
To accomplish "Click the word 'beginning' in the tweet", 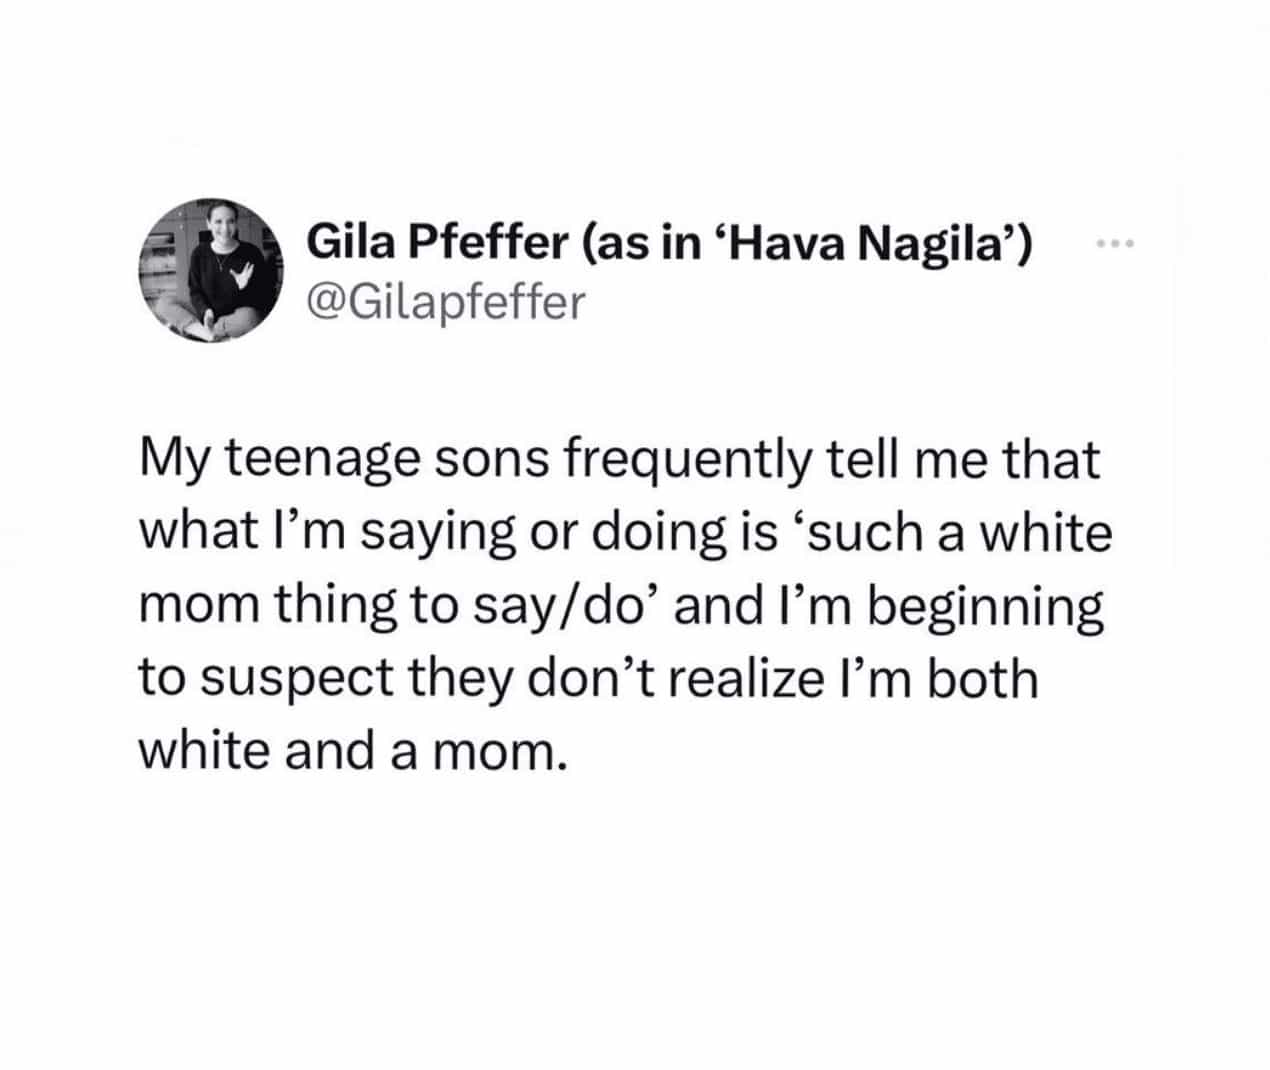I will 984,608.
